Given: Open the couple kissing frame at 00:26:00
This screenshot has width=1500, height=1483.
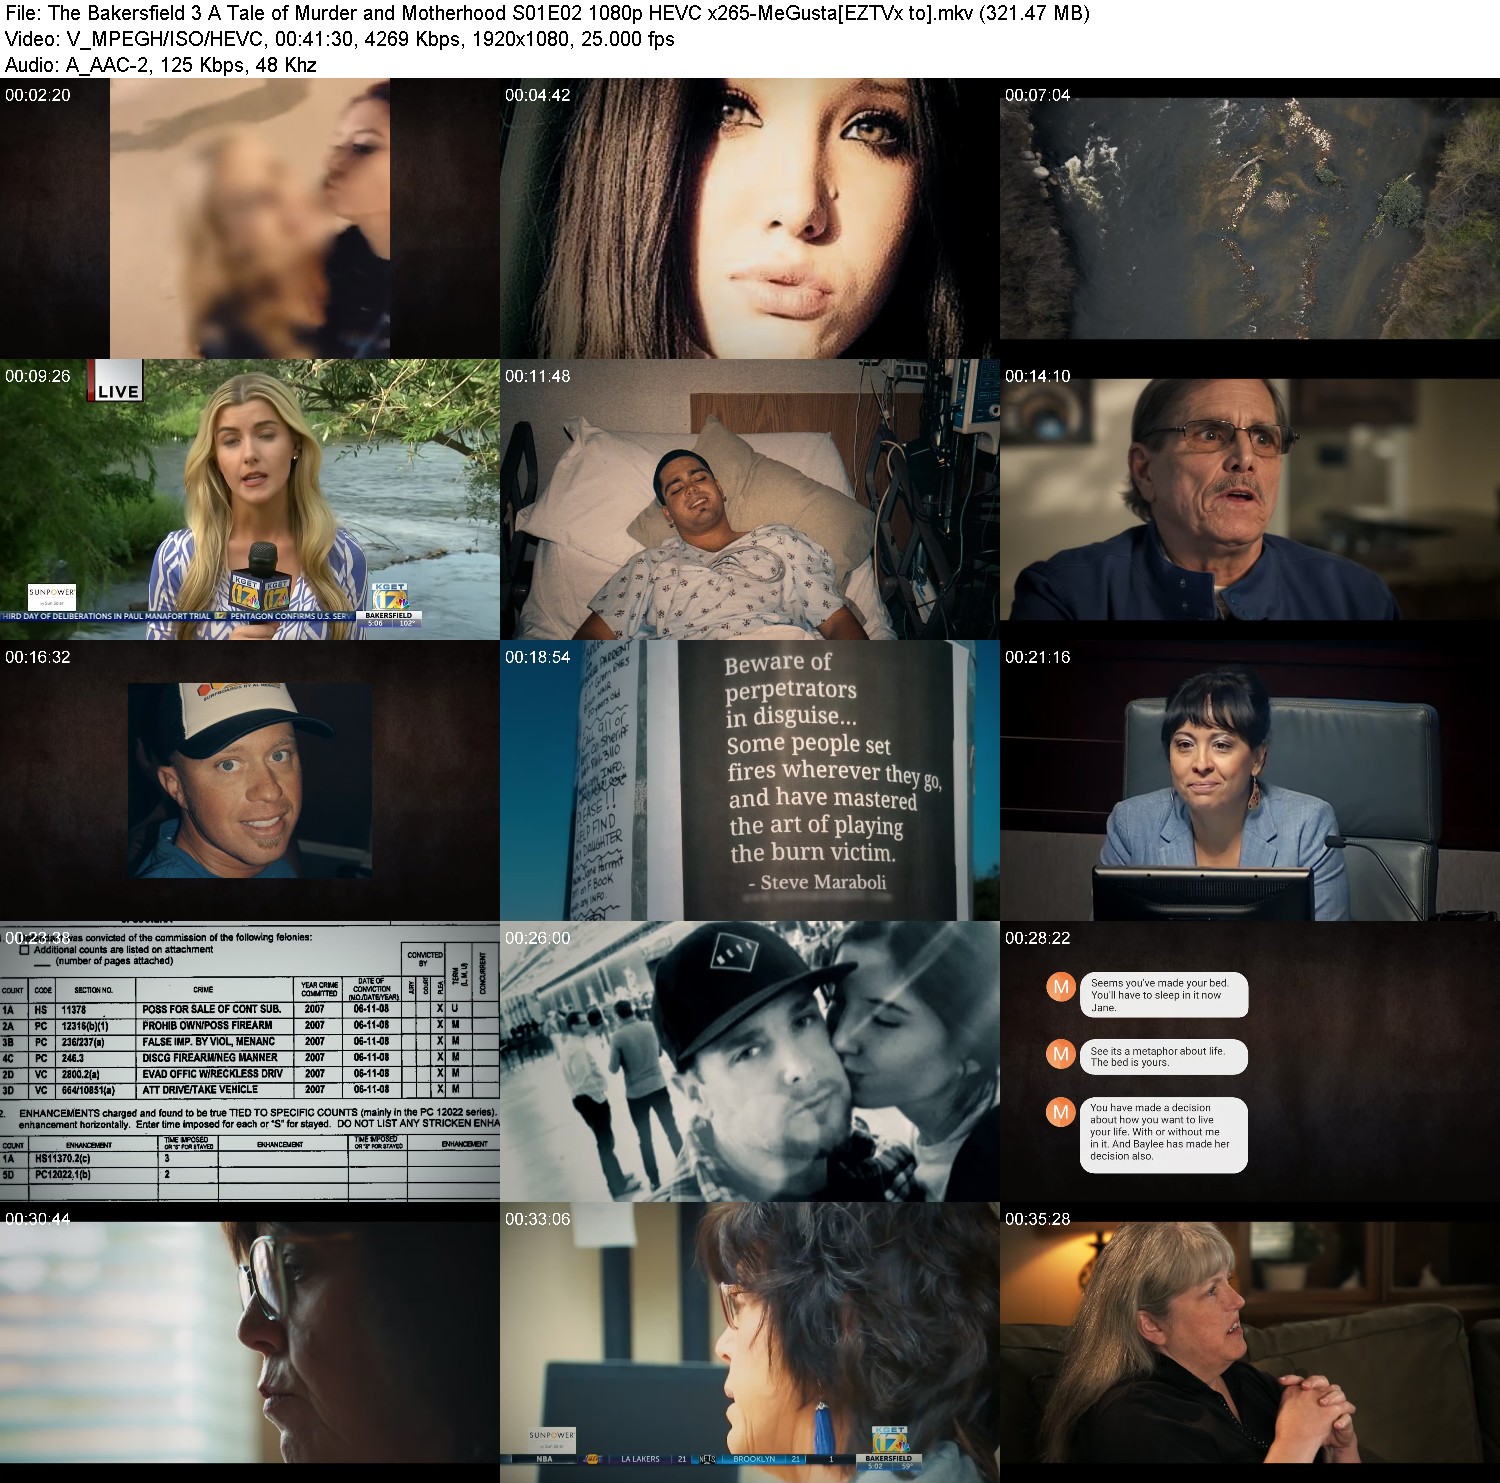Looking at the screenshot, I should pyautogui.click(x=750, y=1061).
